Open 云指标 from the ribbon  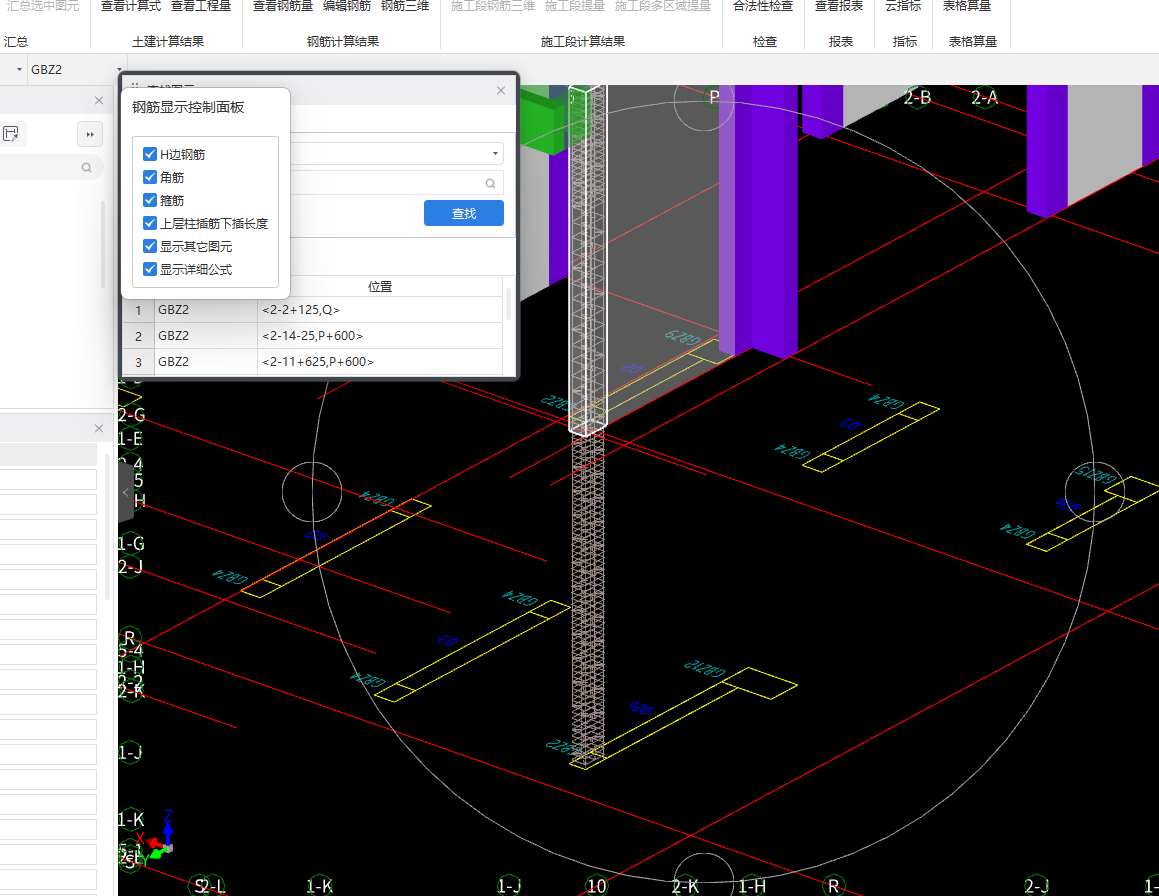point(903,6)
